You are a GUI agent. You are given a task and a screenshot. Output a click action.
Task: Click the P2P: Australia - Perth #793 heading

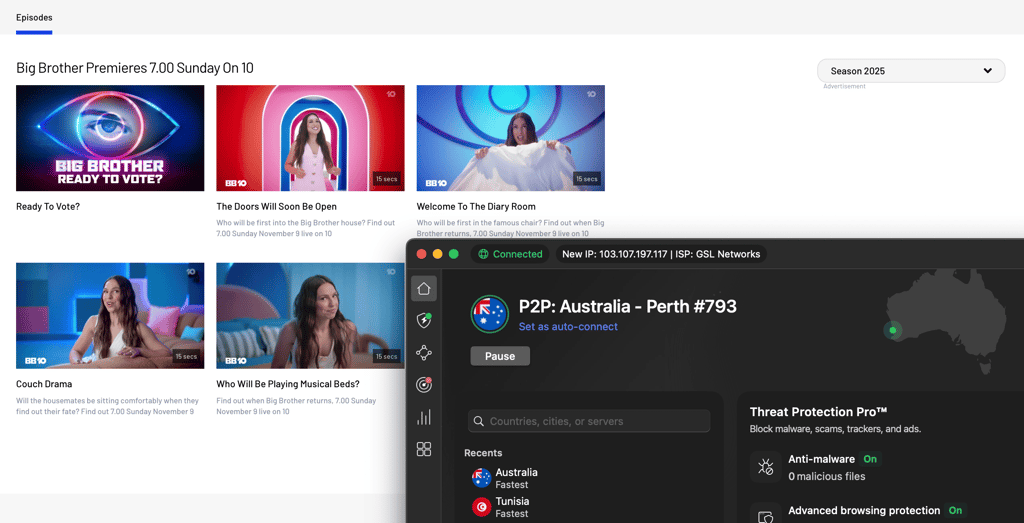[x=628, y=306]
